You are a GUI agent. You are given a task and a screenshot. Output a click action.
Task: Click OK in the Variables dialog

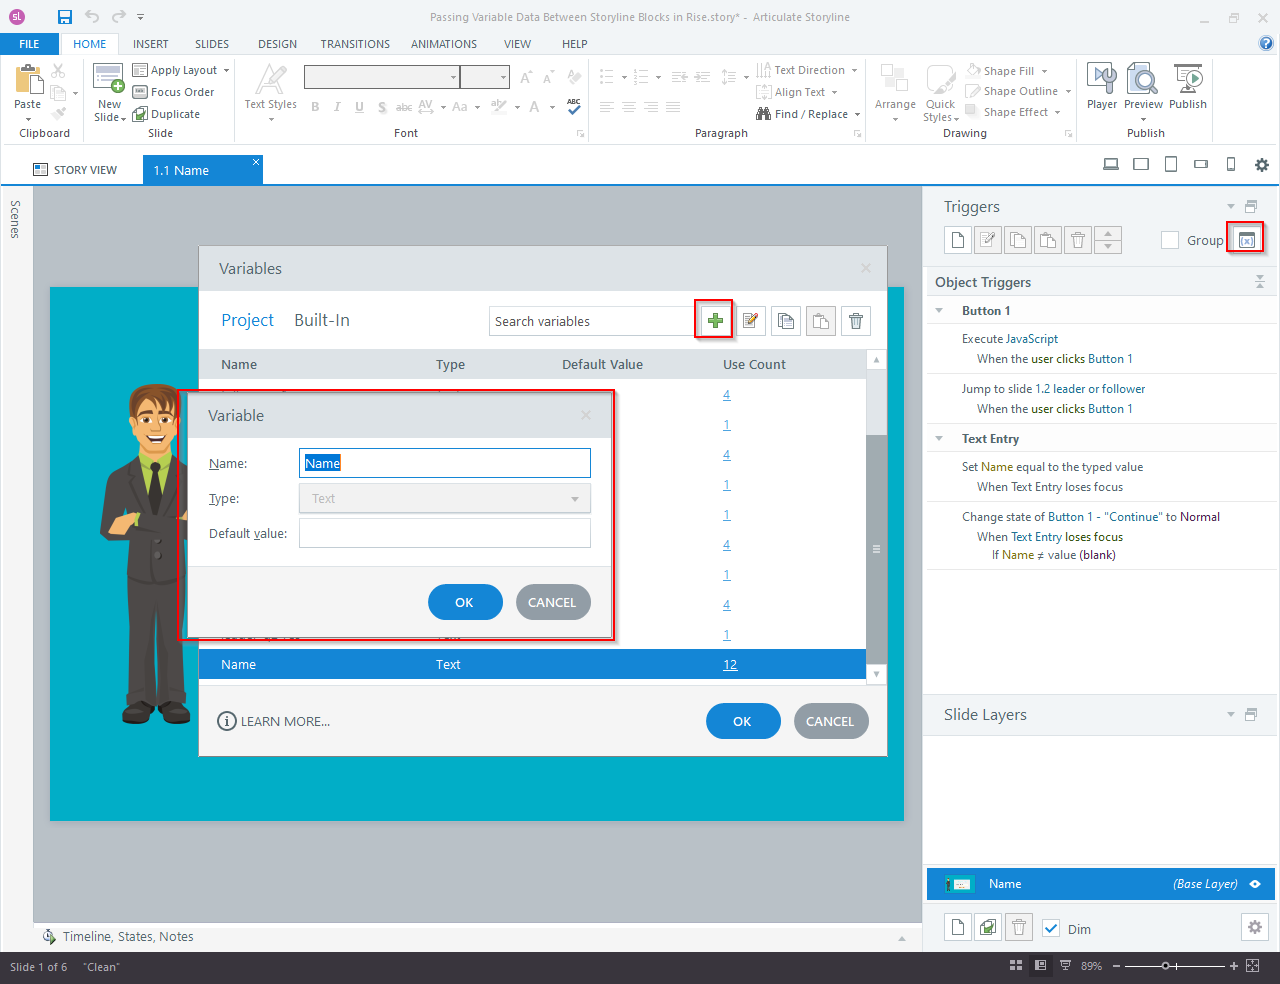coord(743,721)
